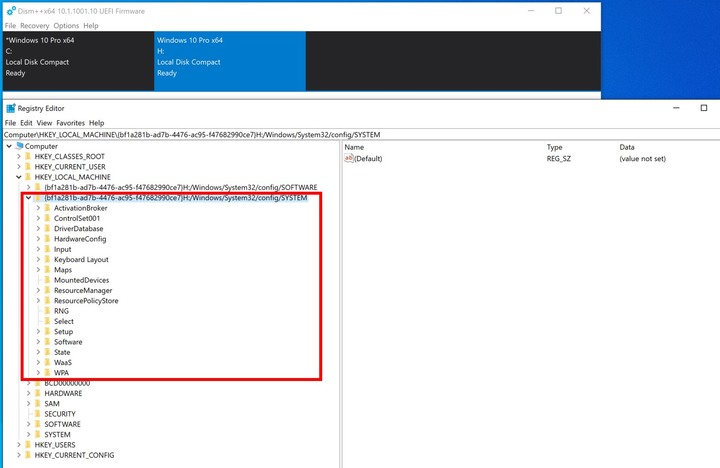The image size is (720, 468).
Task: Open Registry Editor Edit menu
Action: click(26, 123)
